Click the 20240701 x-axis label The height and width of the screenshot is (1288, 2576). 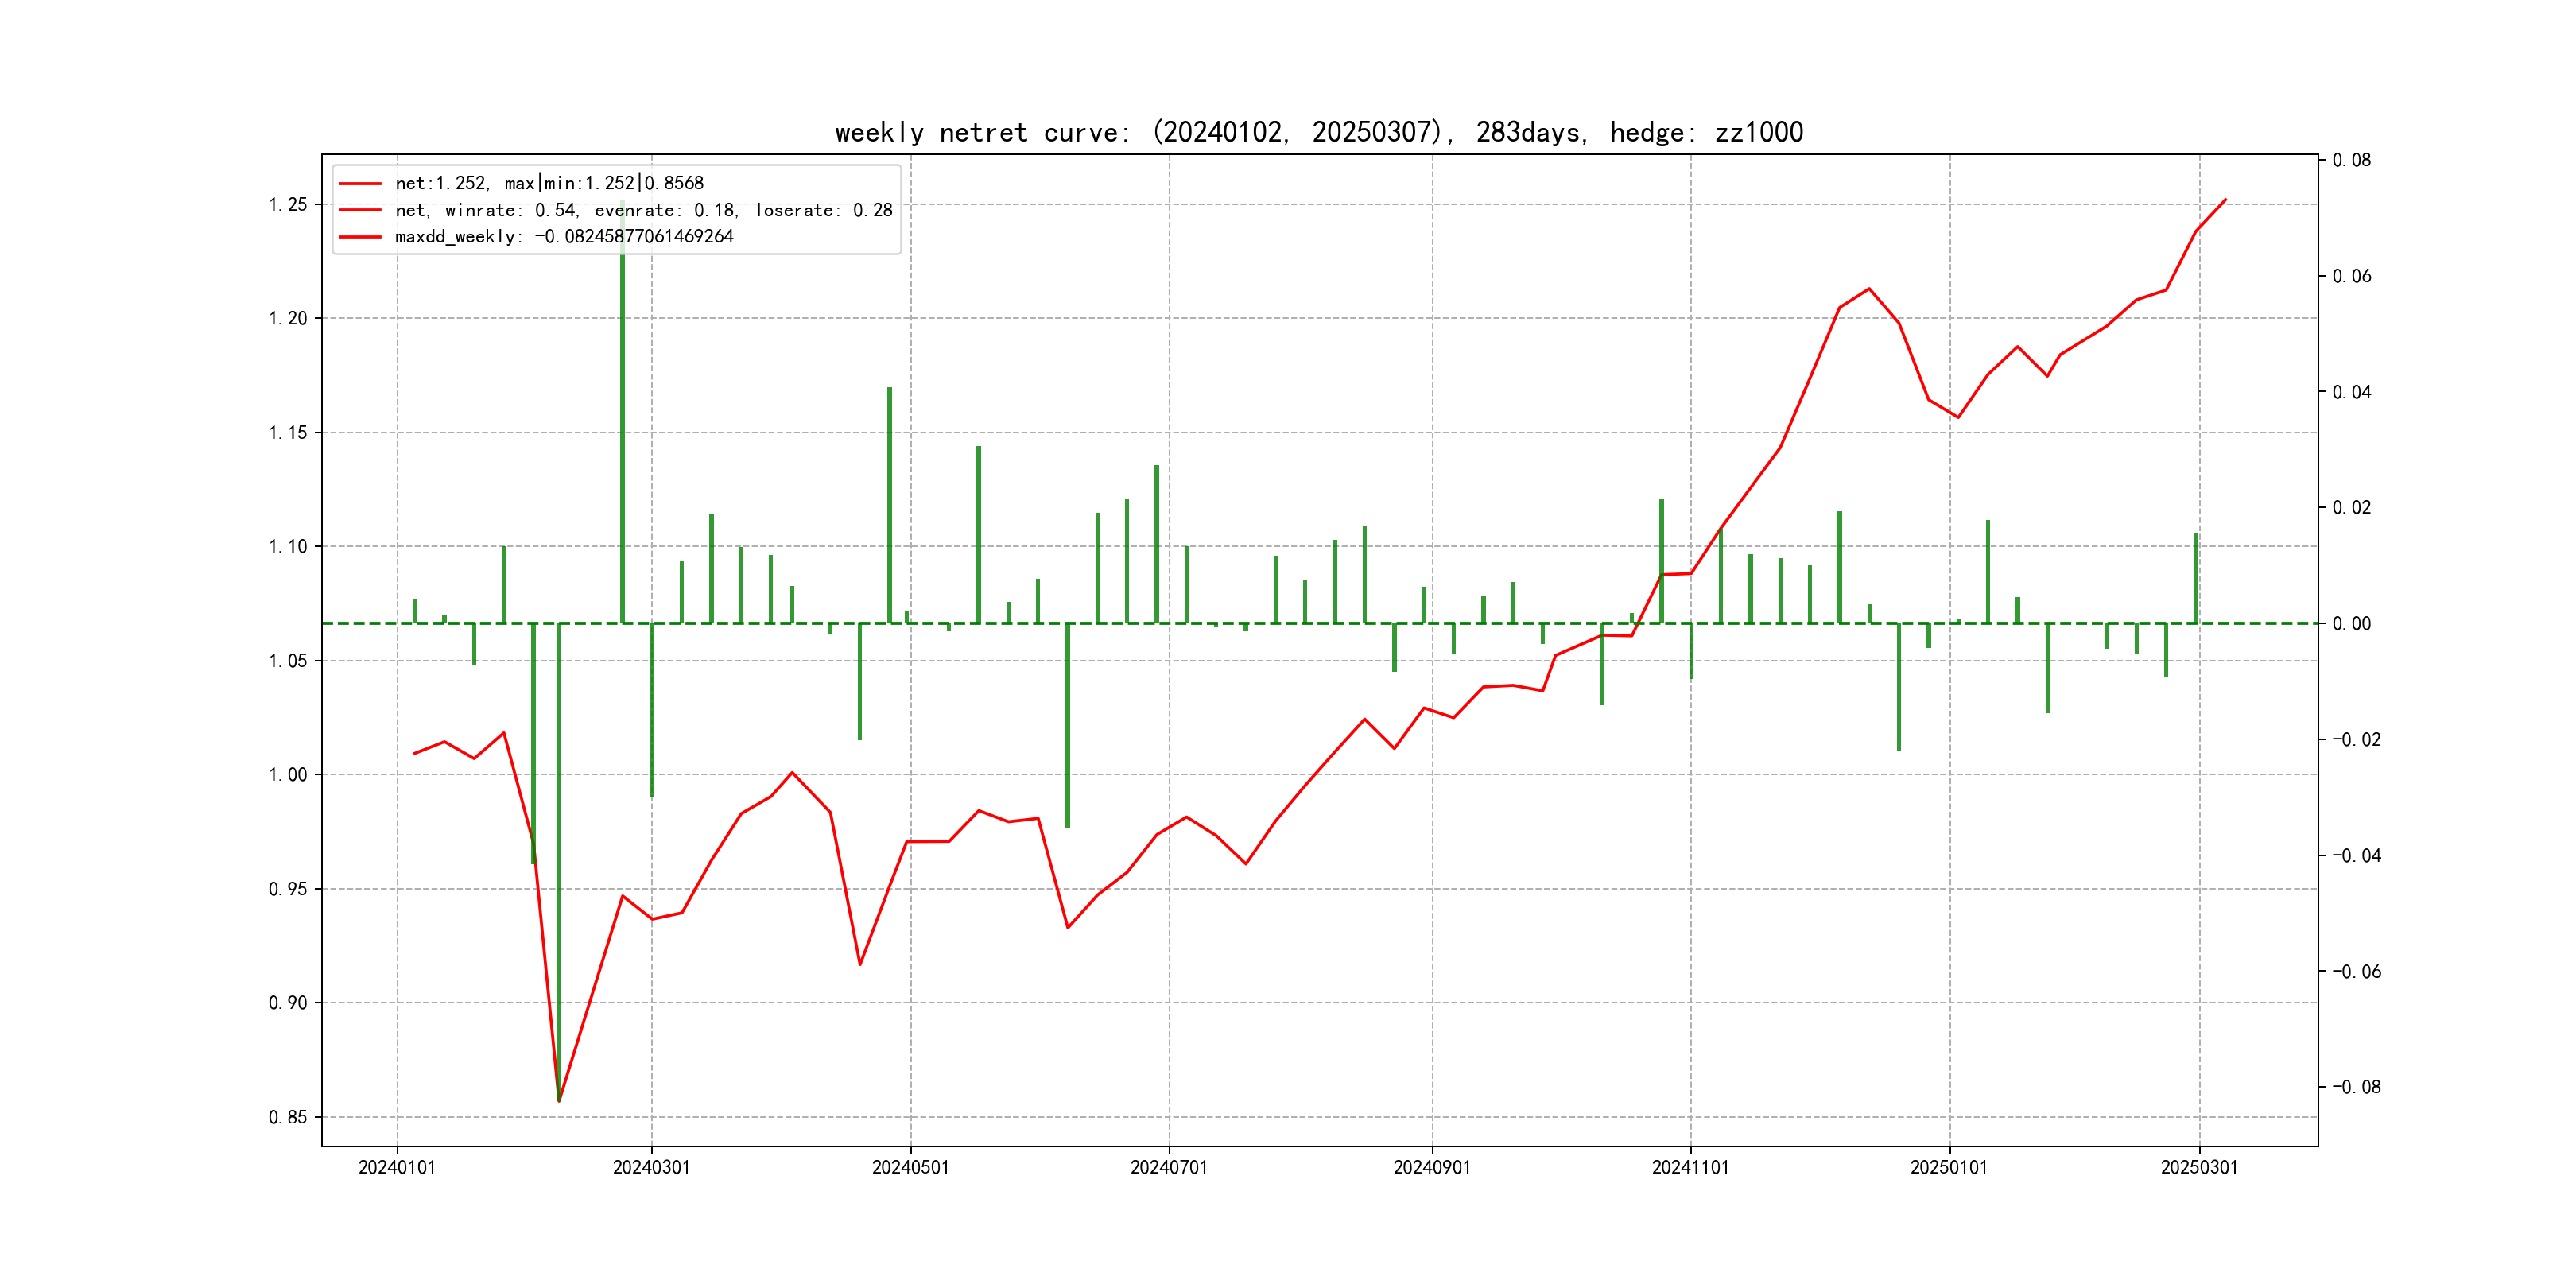(x=1168, y=1167)
